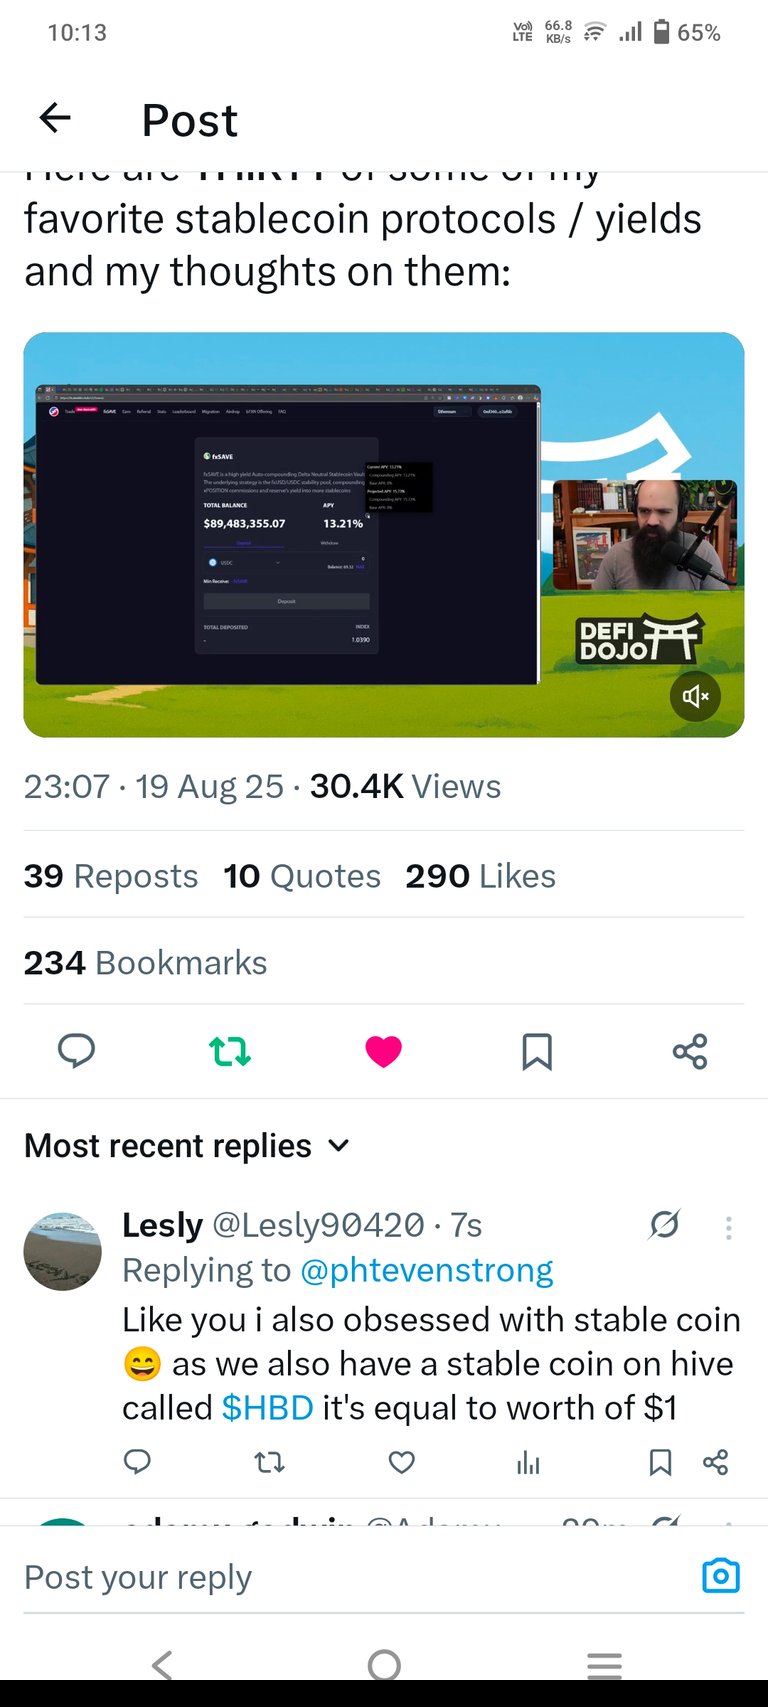View analytics bars on Lesly's reply
Viewport: 768px width, 1707px height.
[x=528, y=1463]
